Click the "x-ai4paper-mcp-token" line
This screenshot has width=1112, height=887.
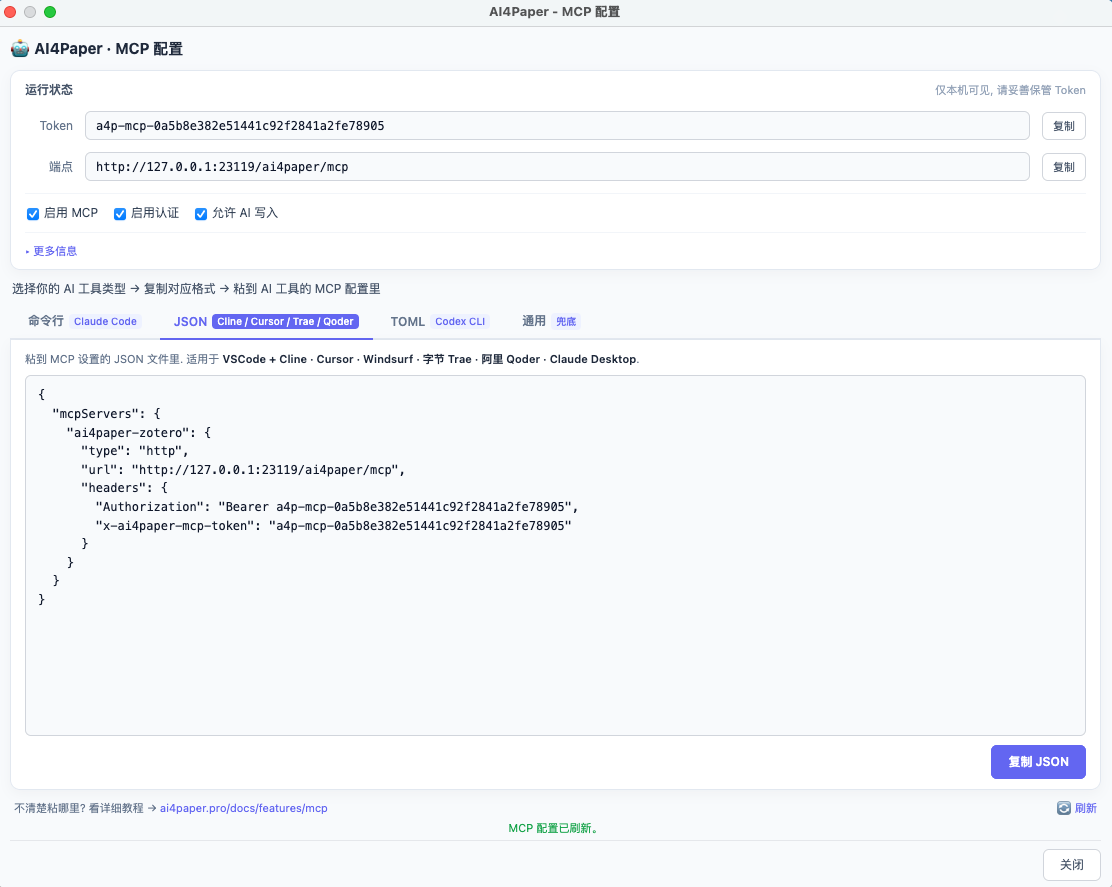(x=333, y=525)
